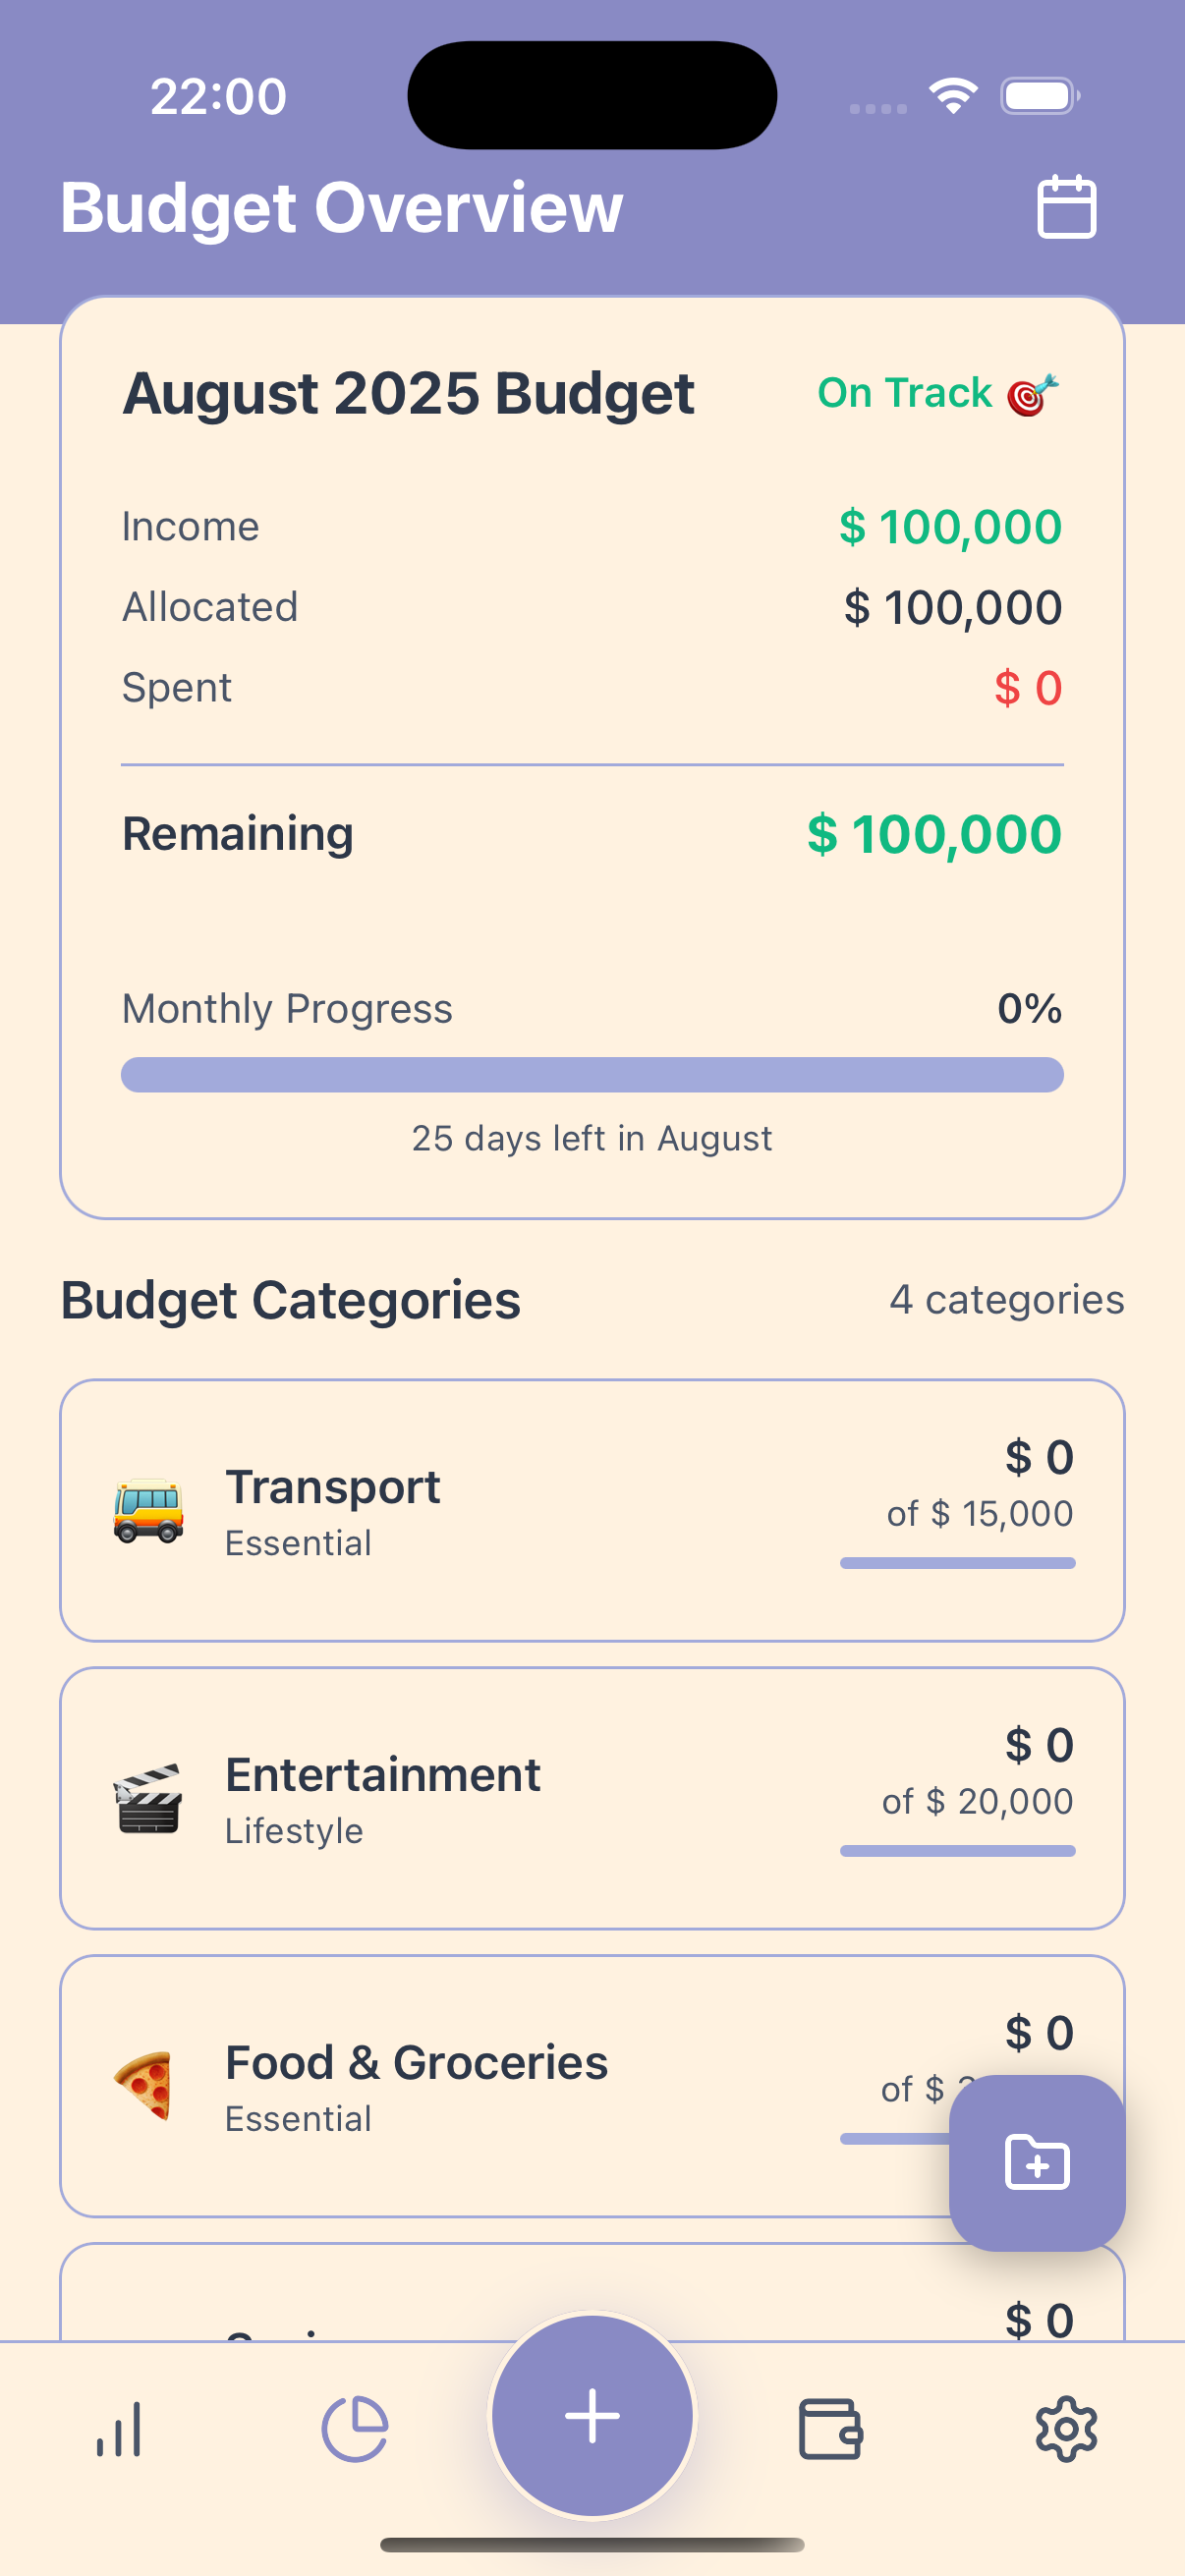
Task: Tap the August 2025 Budget title
Action: 408,393
